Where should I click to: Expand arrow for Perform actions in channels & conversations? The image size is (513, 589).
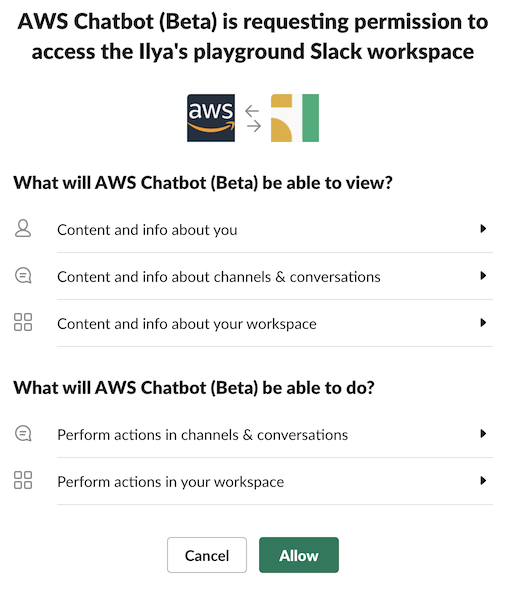pyautogui.click(x=483, y=434)
